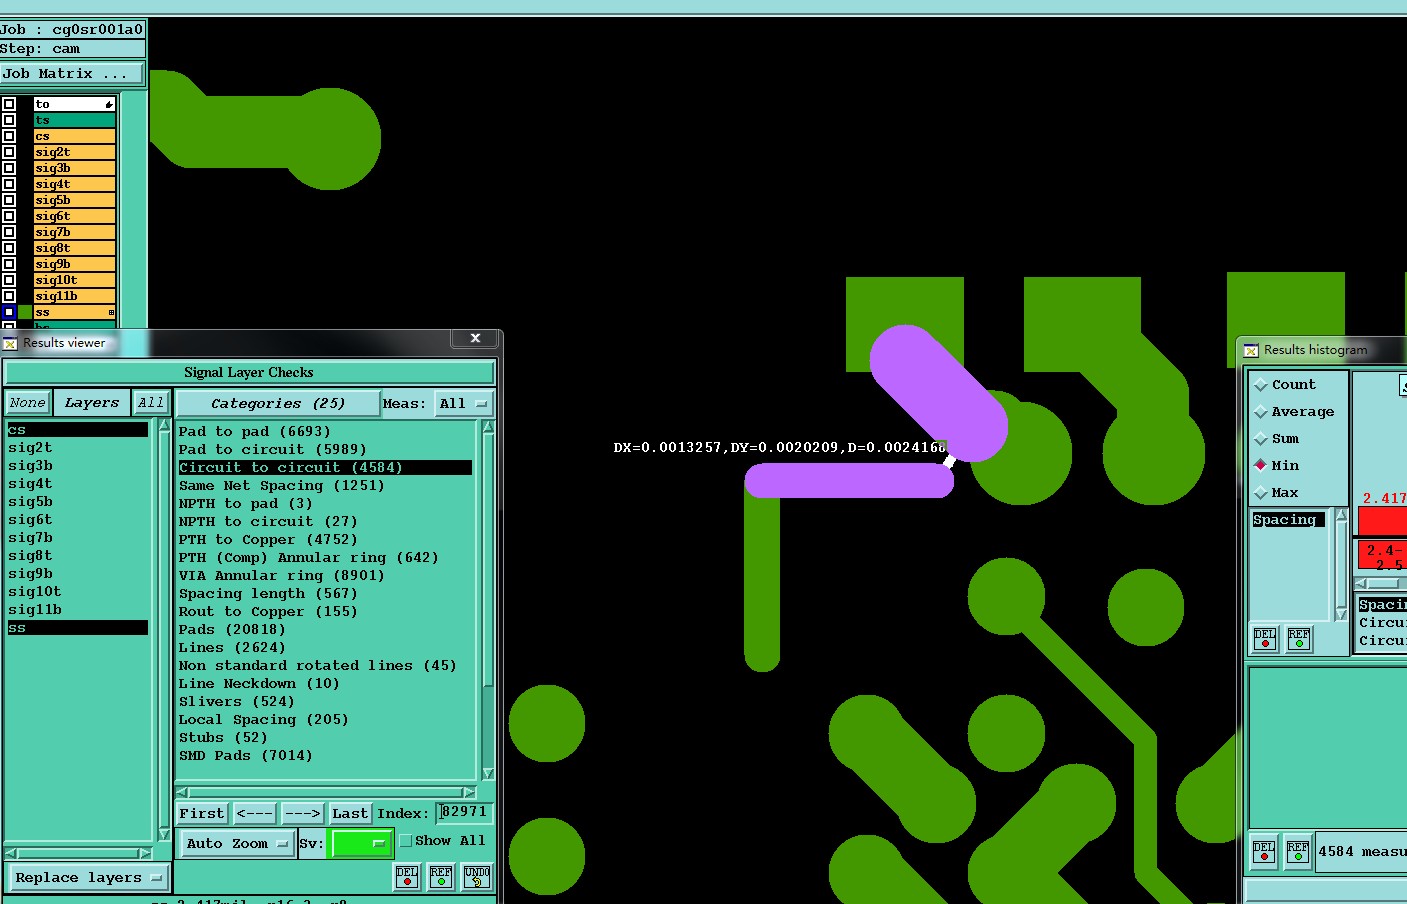
Task: Toggle the checkbox for layer sig2t
Action: tap(9, 152)
